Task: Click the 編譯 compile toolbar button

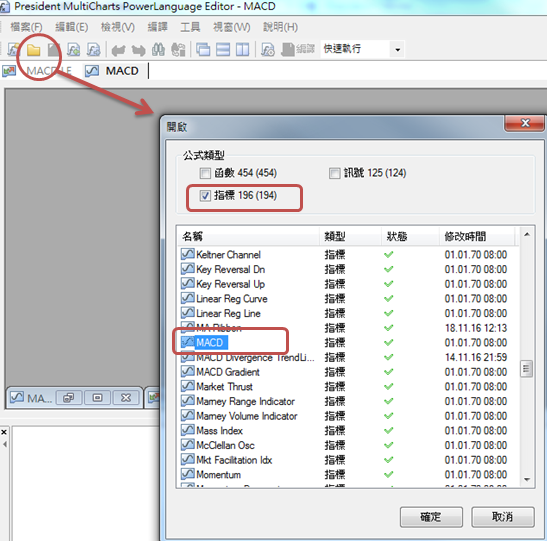Action: pyautogui.click(x=298, y=49)
